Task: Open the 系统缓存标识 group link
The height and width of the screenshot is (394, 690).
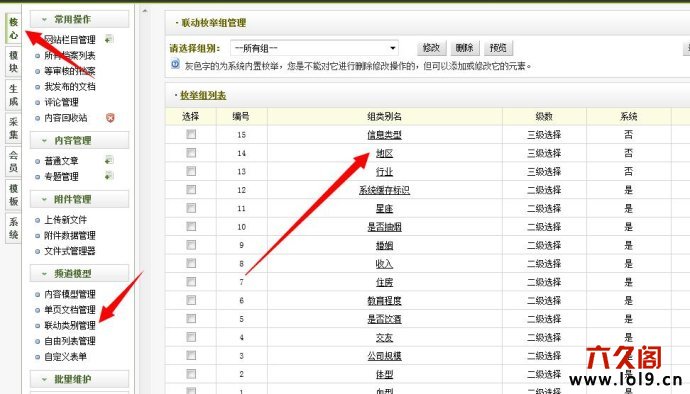Action: [384, 190]
